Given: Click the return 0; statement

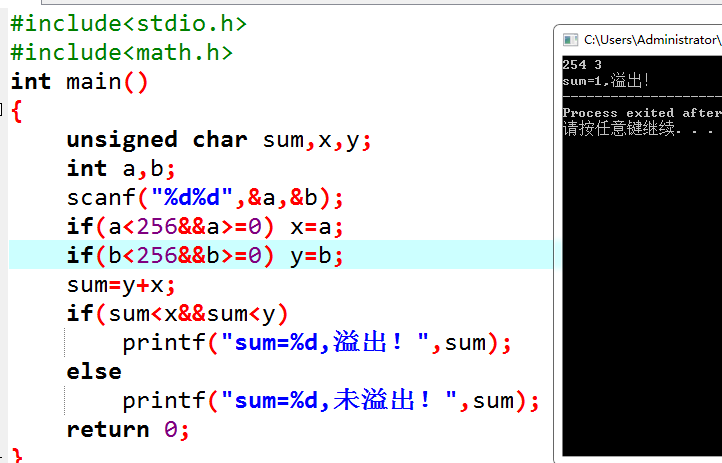Looking at the screenshot, I should pyautogui.click(x=128, y=430).
